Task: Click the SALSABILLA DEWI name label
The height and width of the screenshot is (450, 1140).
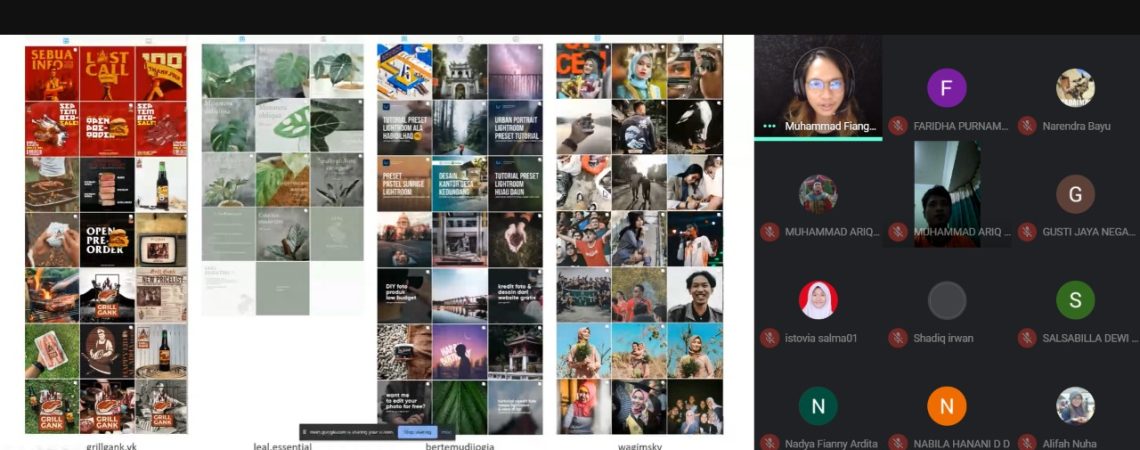Action: pos(1090,338)
